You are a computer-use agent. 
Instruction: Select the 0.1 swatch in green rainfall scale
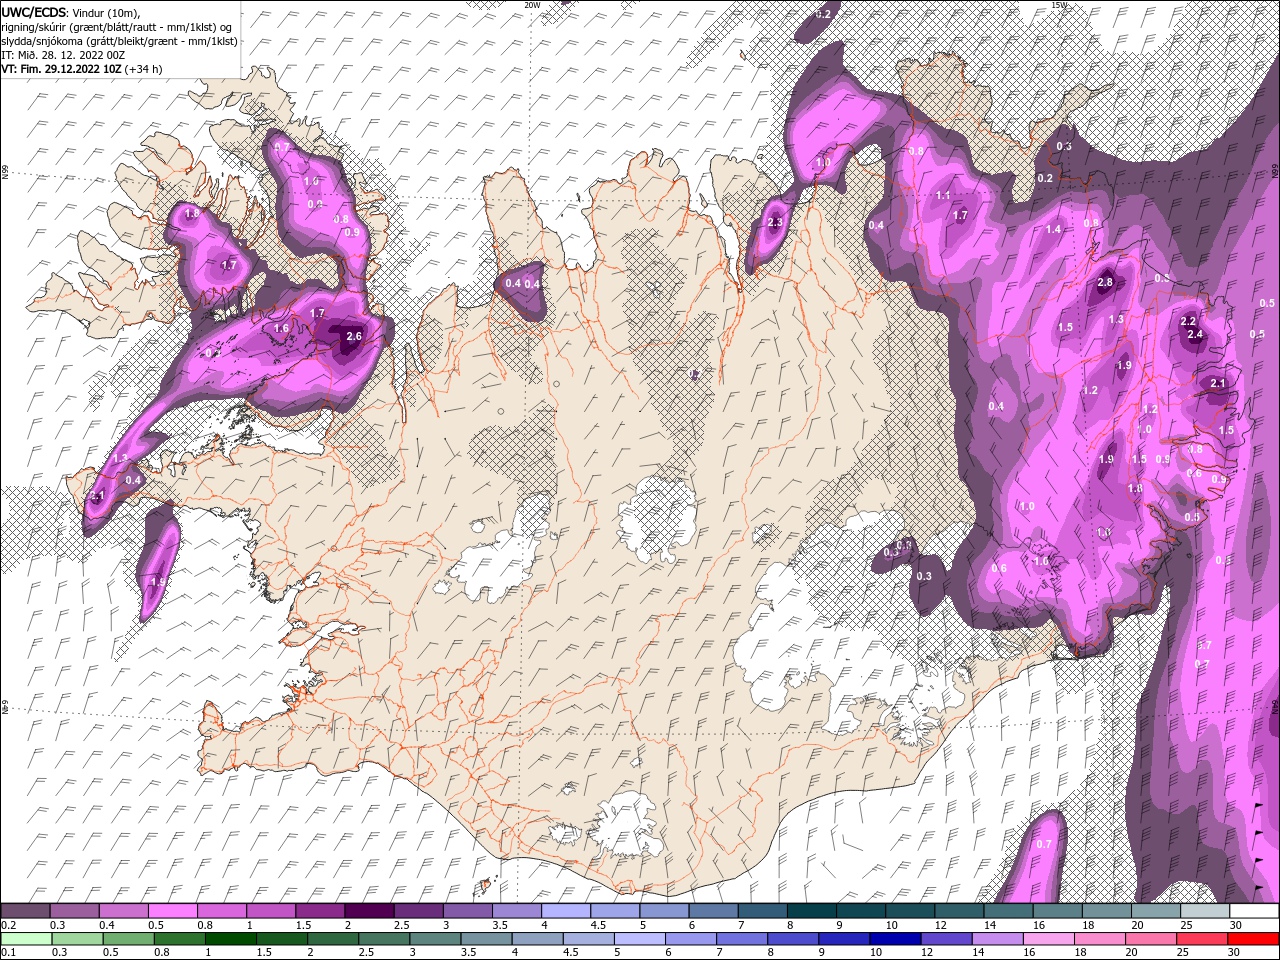[25, 939]
